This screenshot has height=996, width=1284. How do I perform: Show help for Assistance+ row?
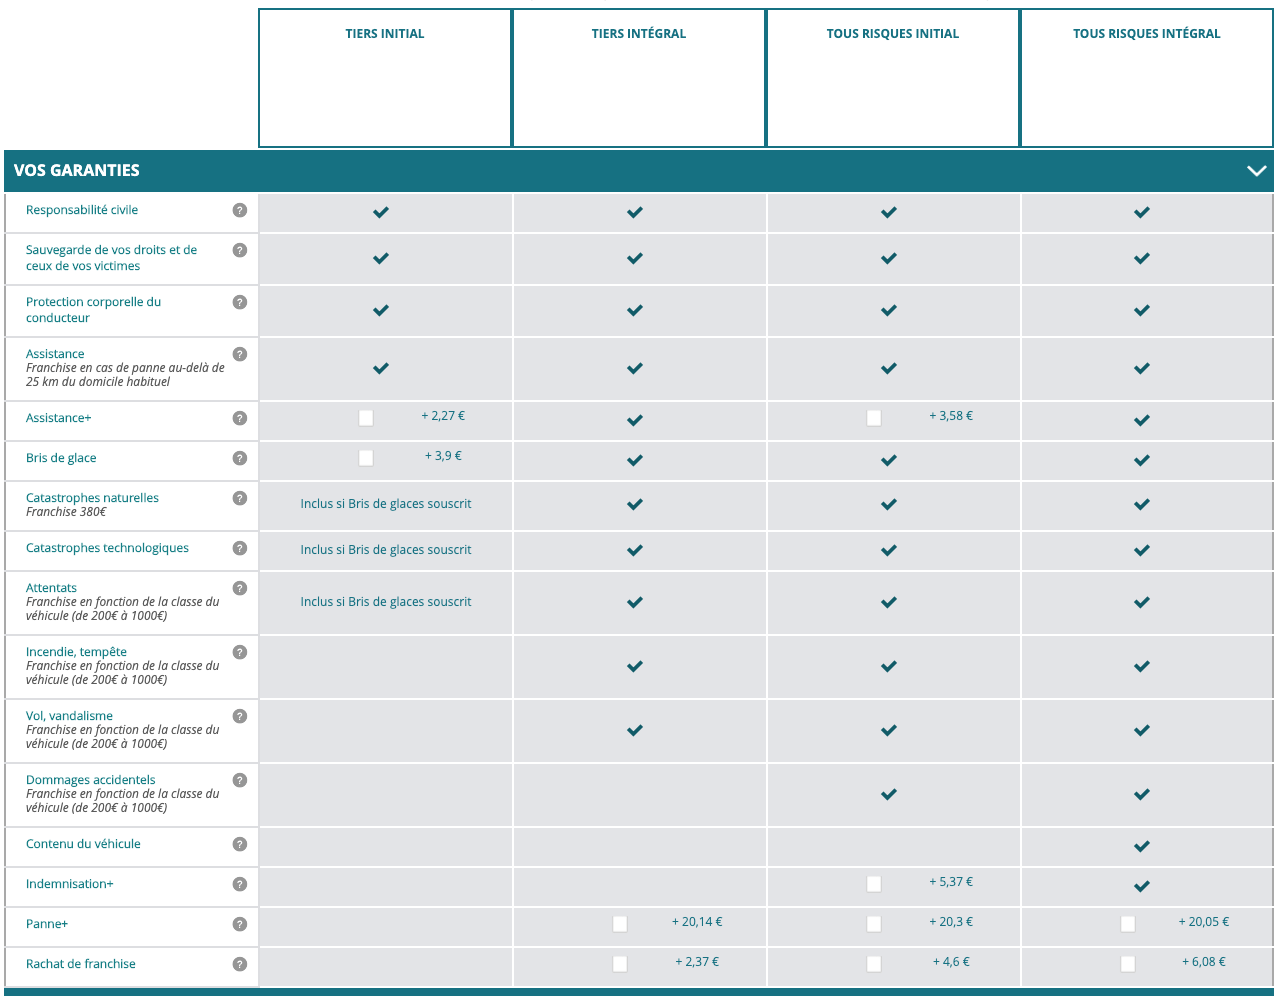(x=239, y=418)
